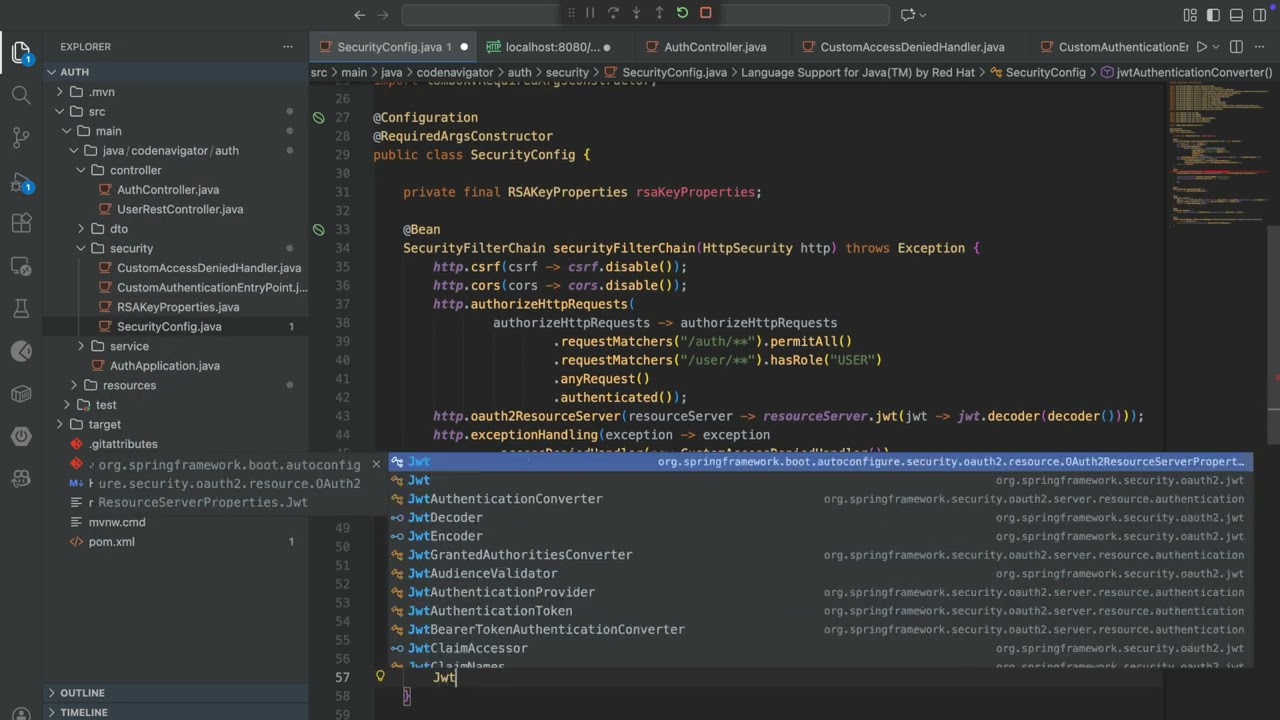Choose JwtBearerTokenAuthenticationConverter suggestion

pyautogui.click(x=820, y=629)
